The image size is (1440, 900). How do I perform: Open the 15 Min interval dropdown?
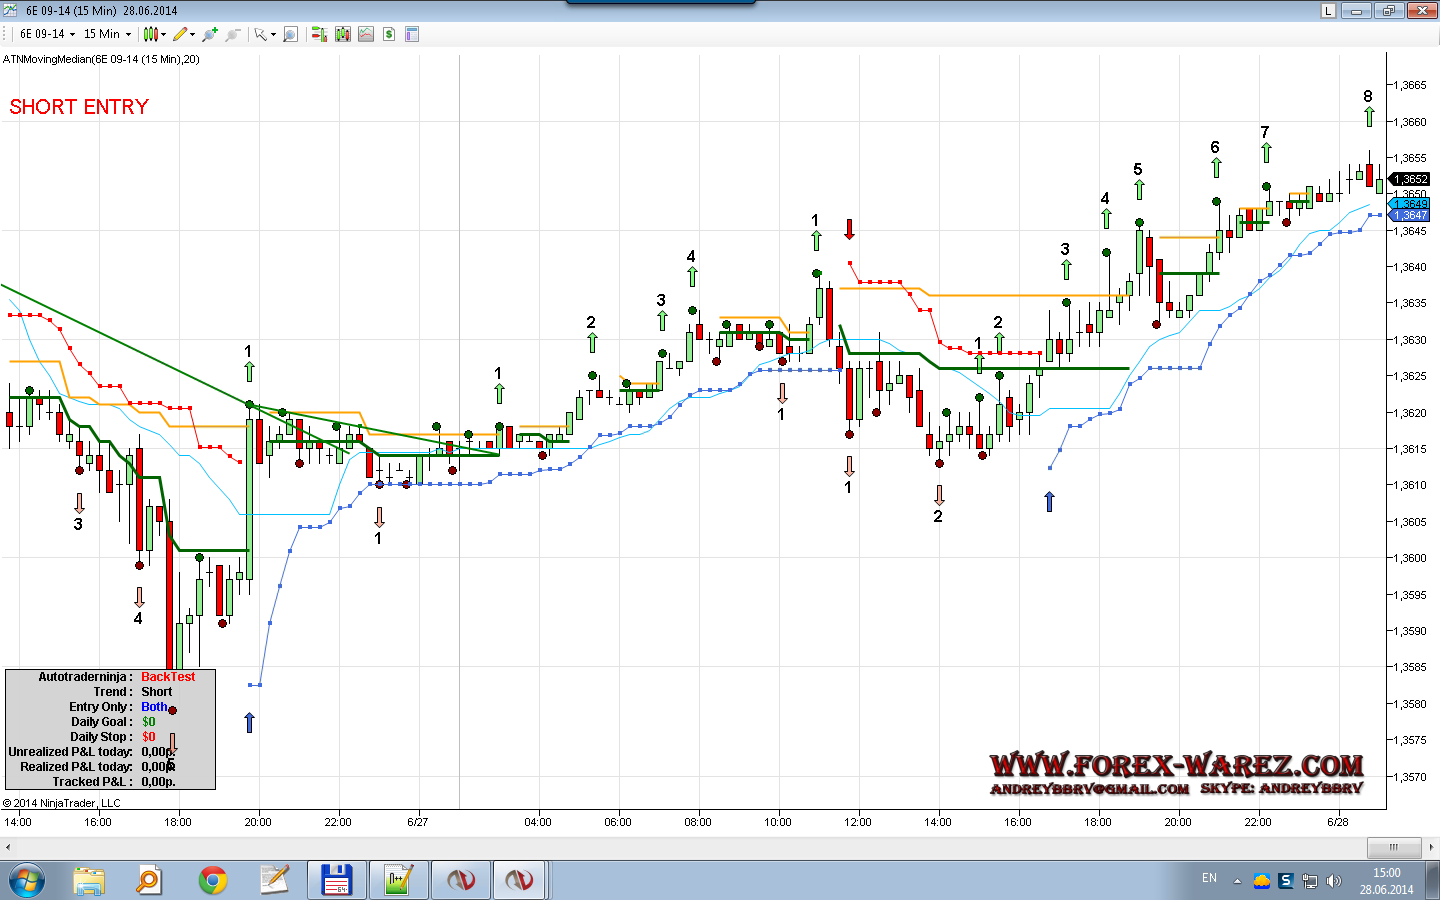coord(107,34)
